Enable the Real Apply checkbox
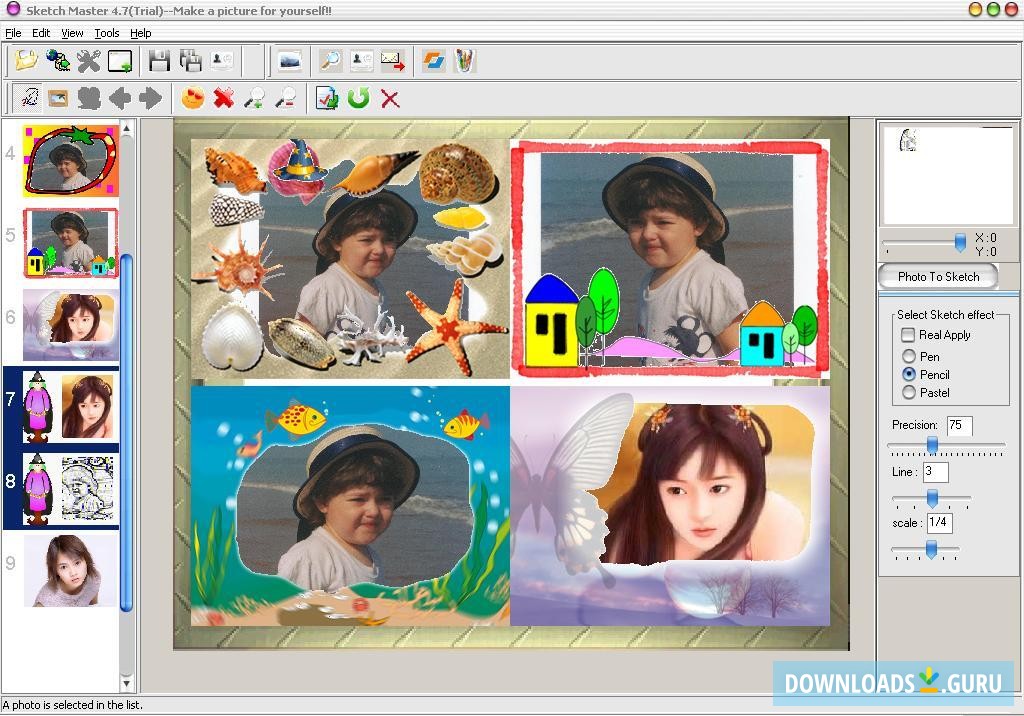This screenshot has width=1024, height=716. click(x=908, y=335)
